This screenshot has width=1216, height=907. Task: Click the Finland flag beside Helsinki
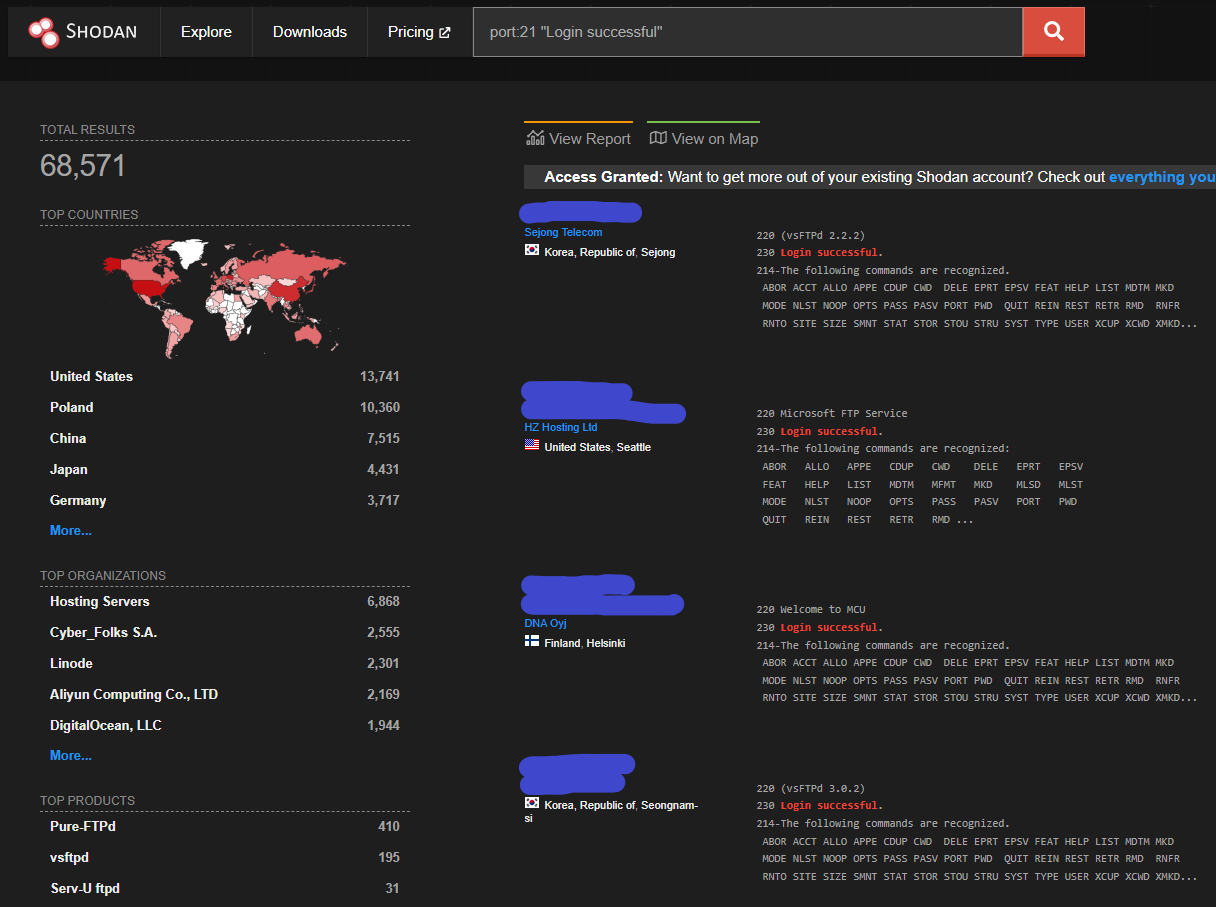click(532, 642)
